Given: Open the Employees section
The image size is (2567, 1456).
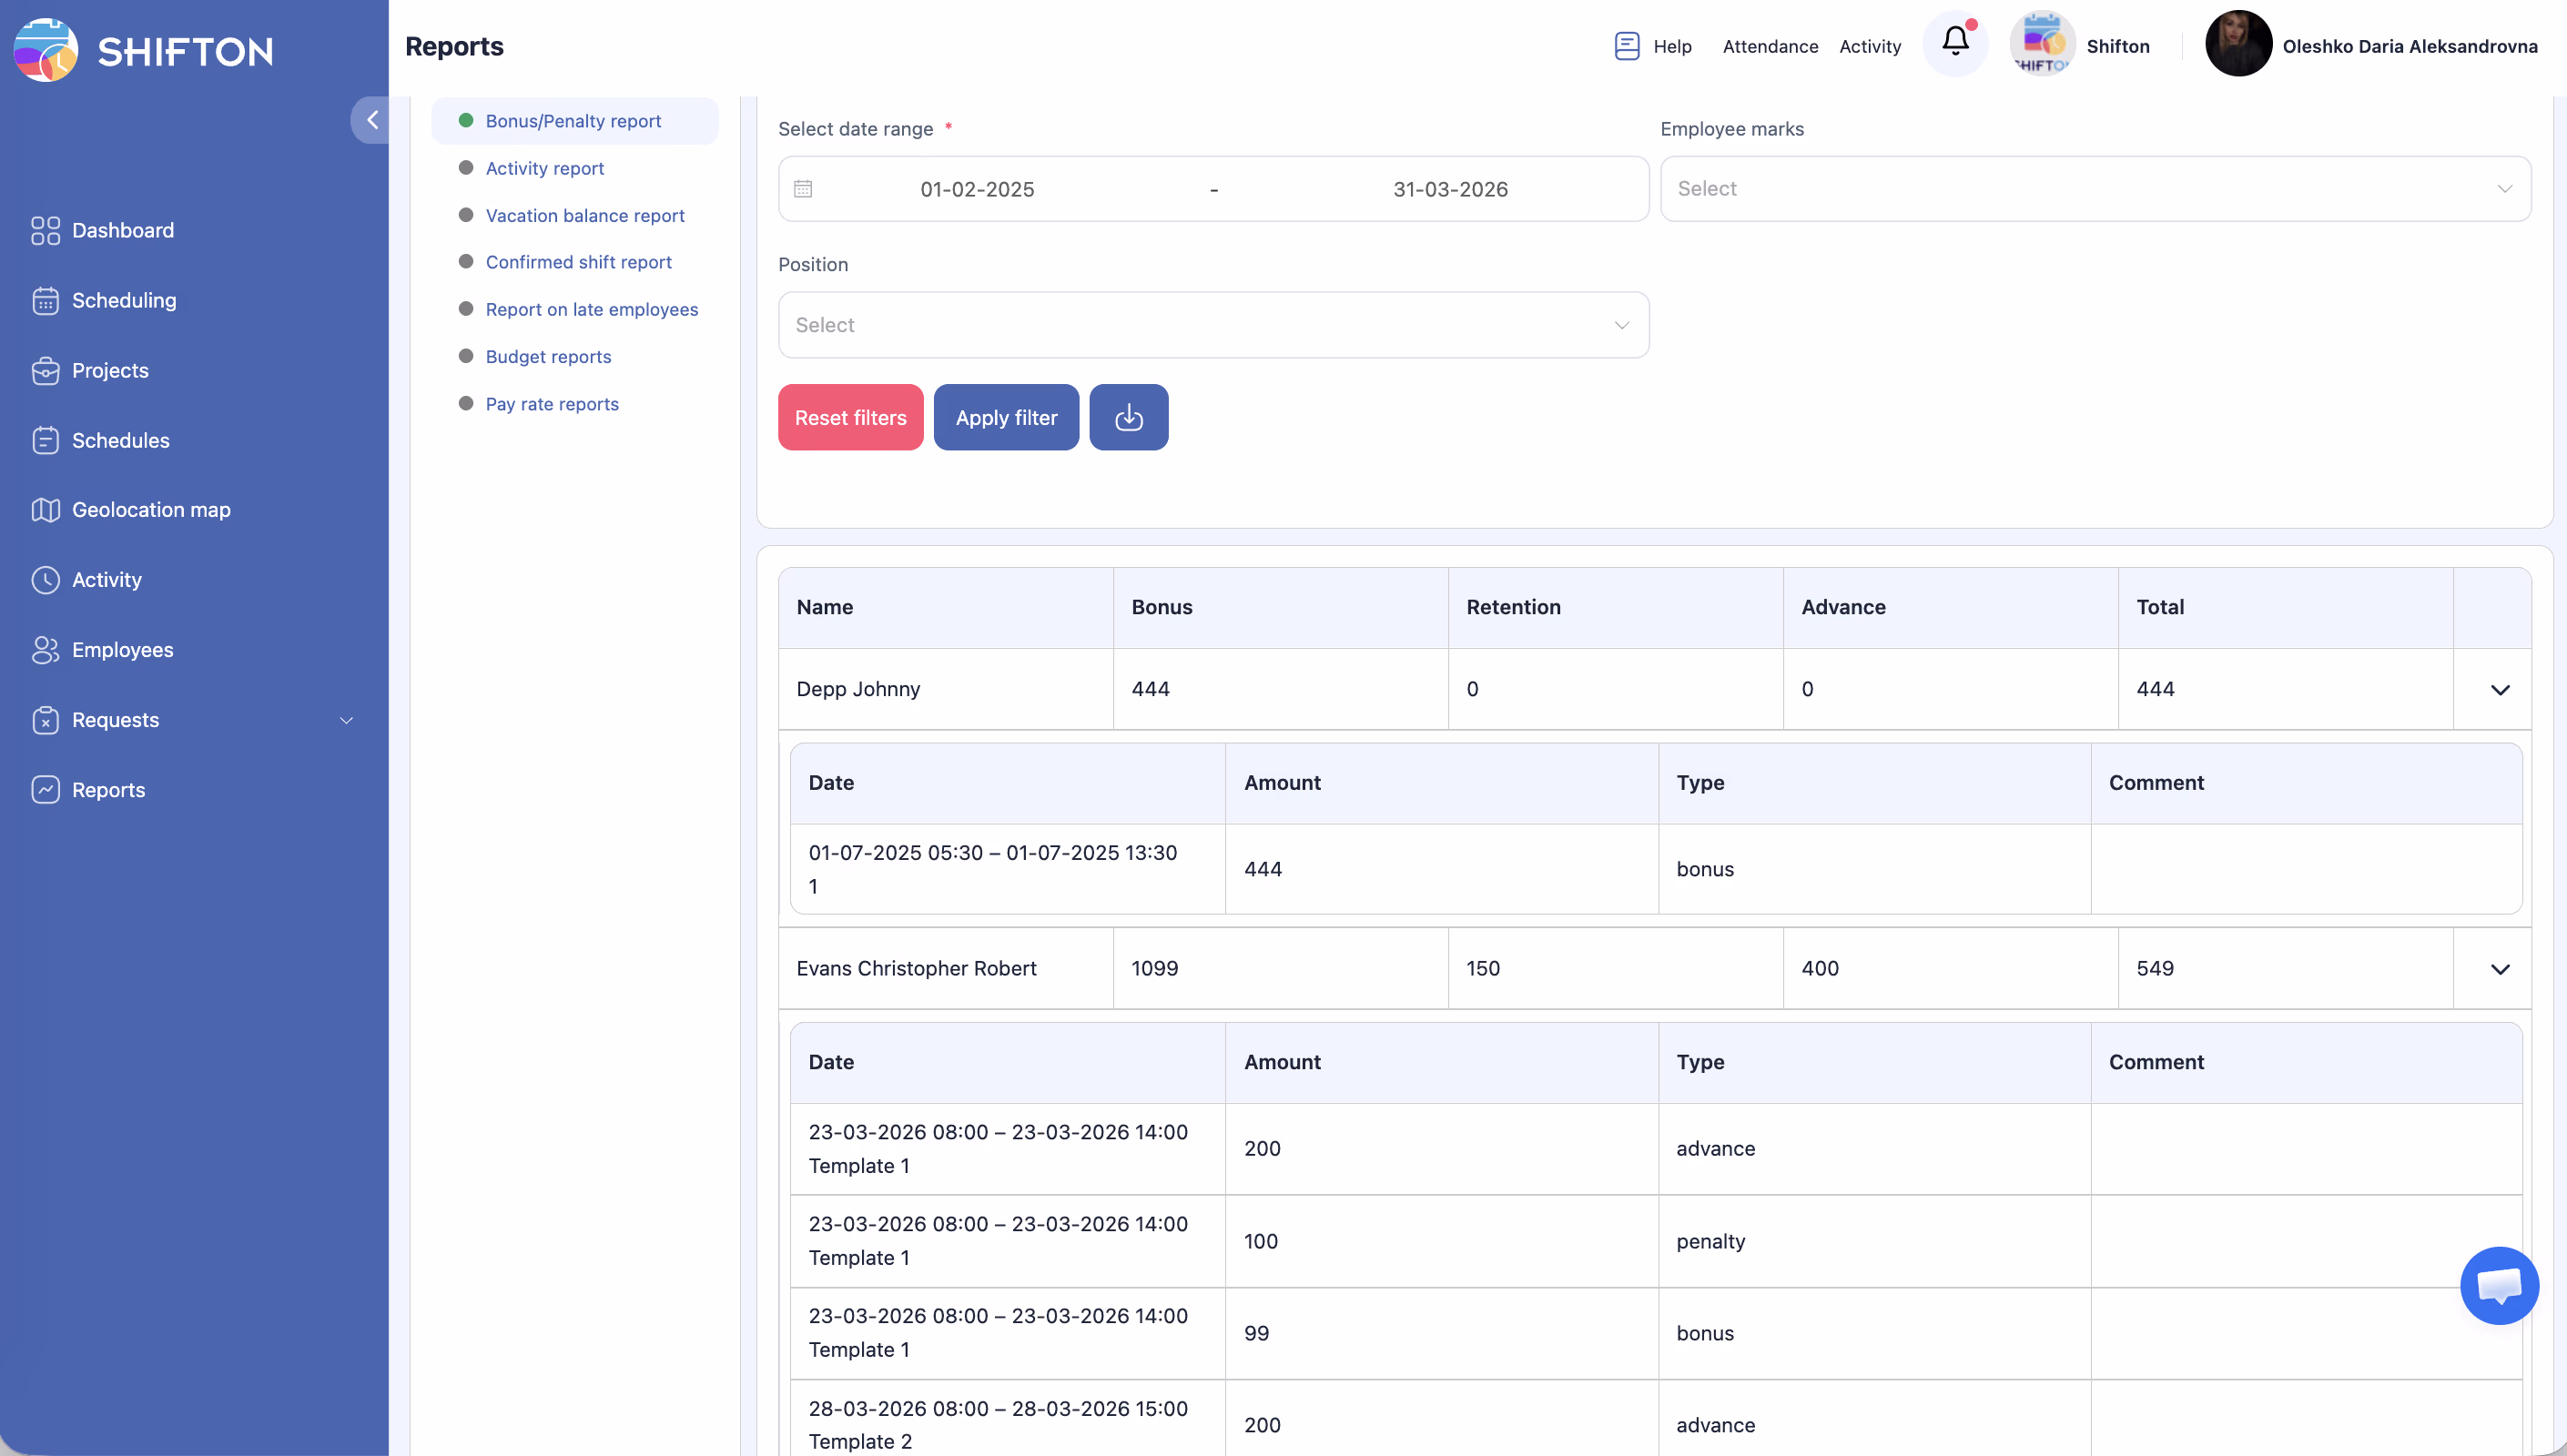Looking at the screenshot, I should pos(122,650).
